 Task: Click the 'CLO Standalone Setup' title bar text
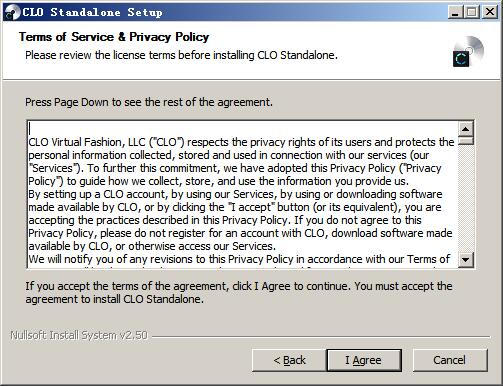pyautogui.click(x=92, y=12)
